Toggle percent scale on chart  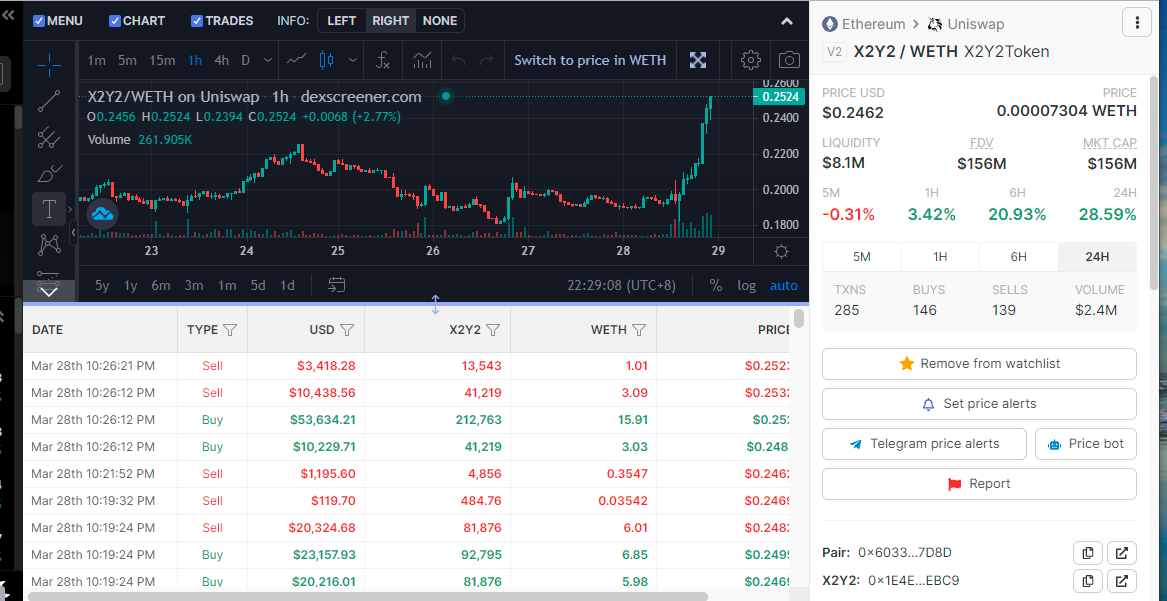click(x=716, y=286)
